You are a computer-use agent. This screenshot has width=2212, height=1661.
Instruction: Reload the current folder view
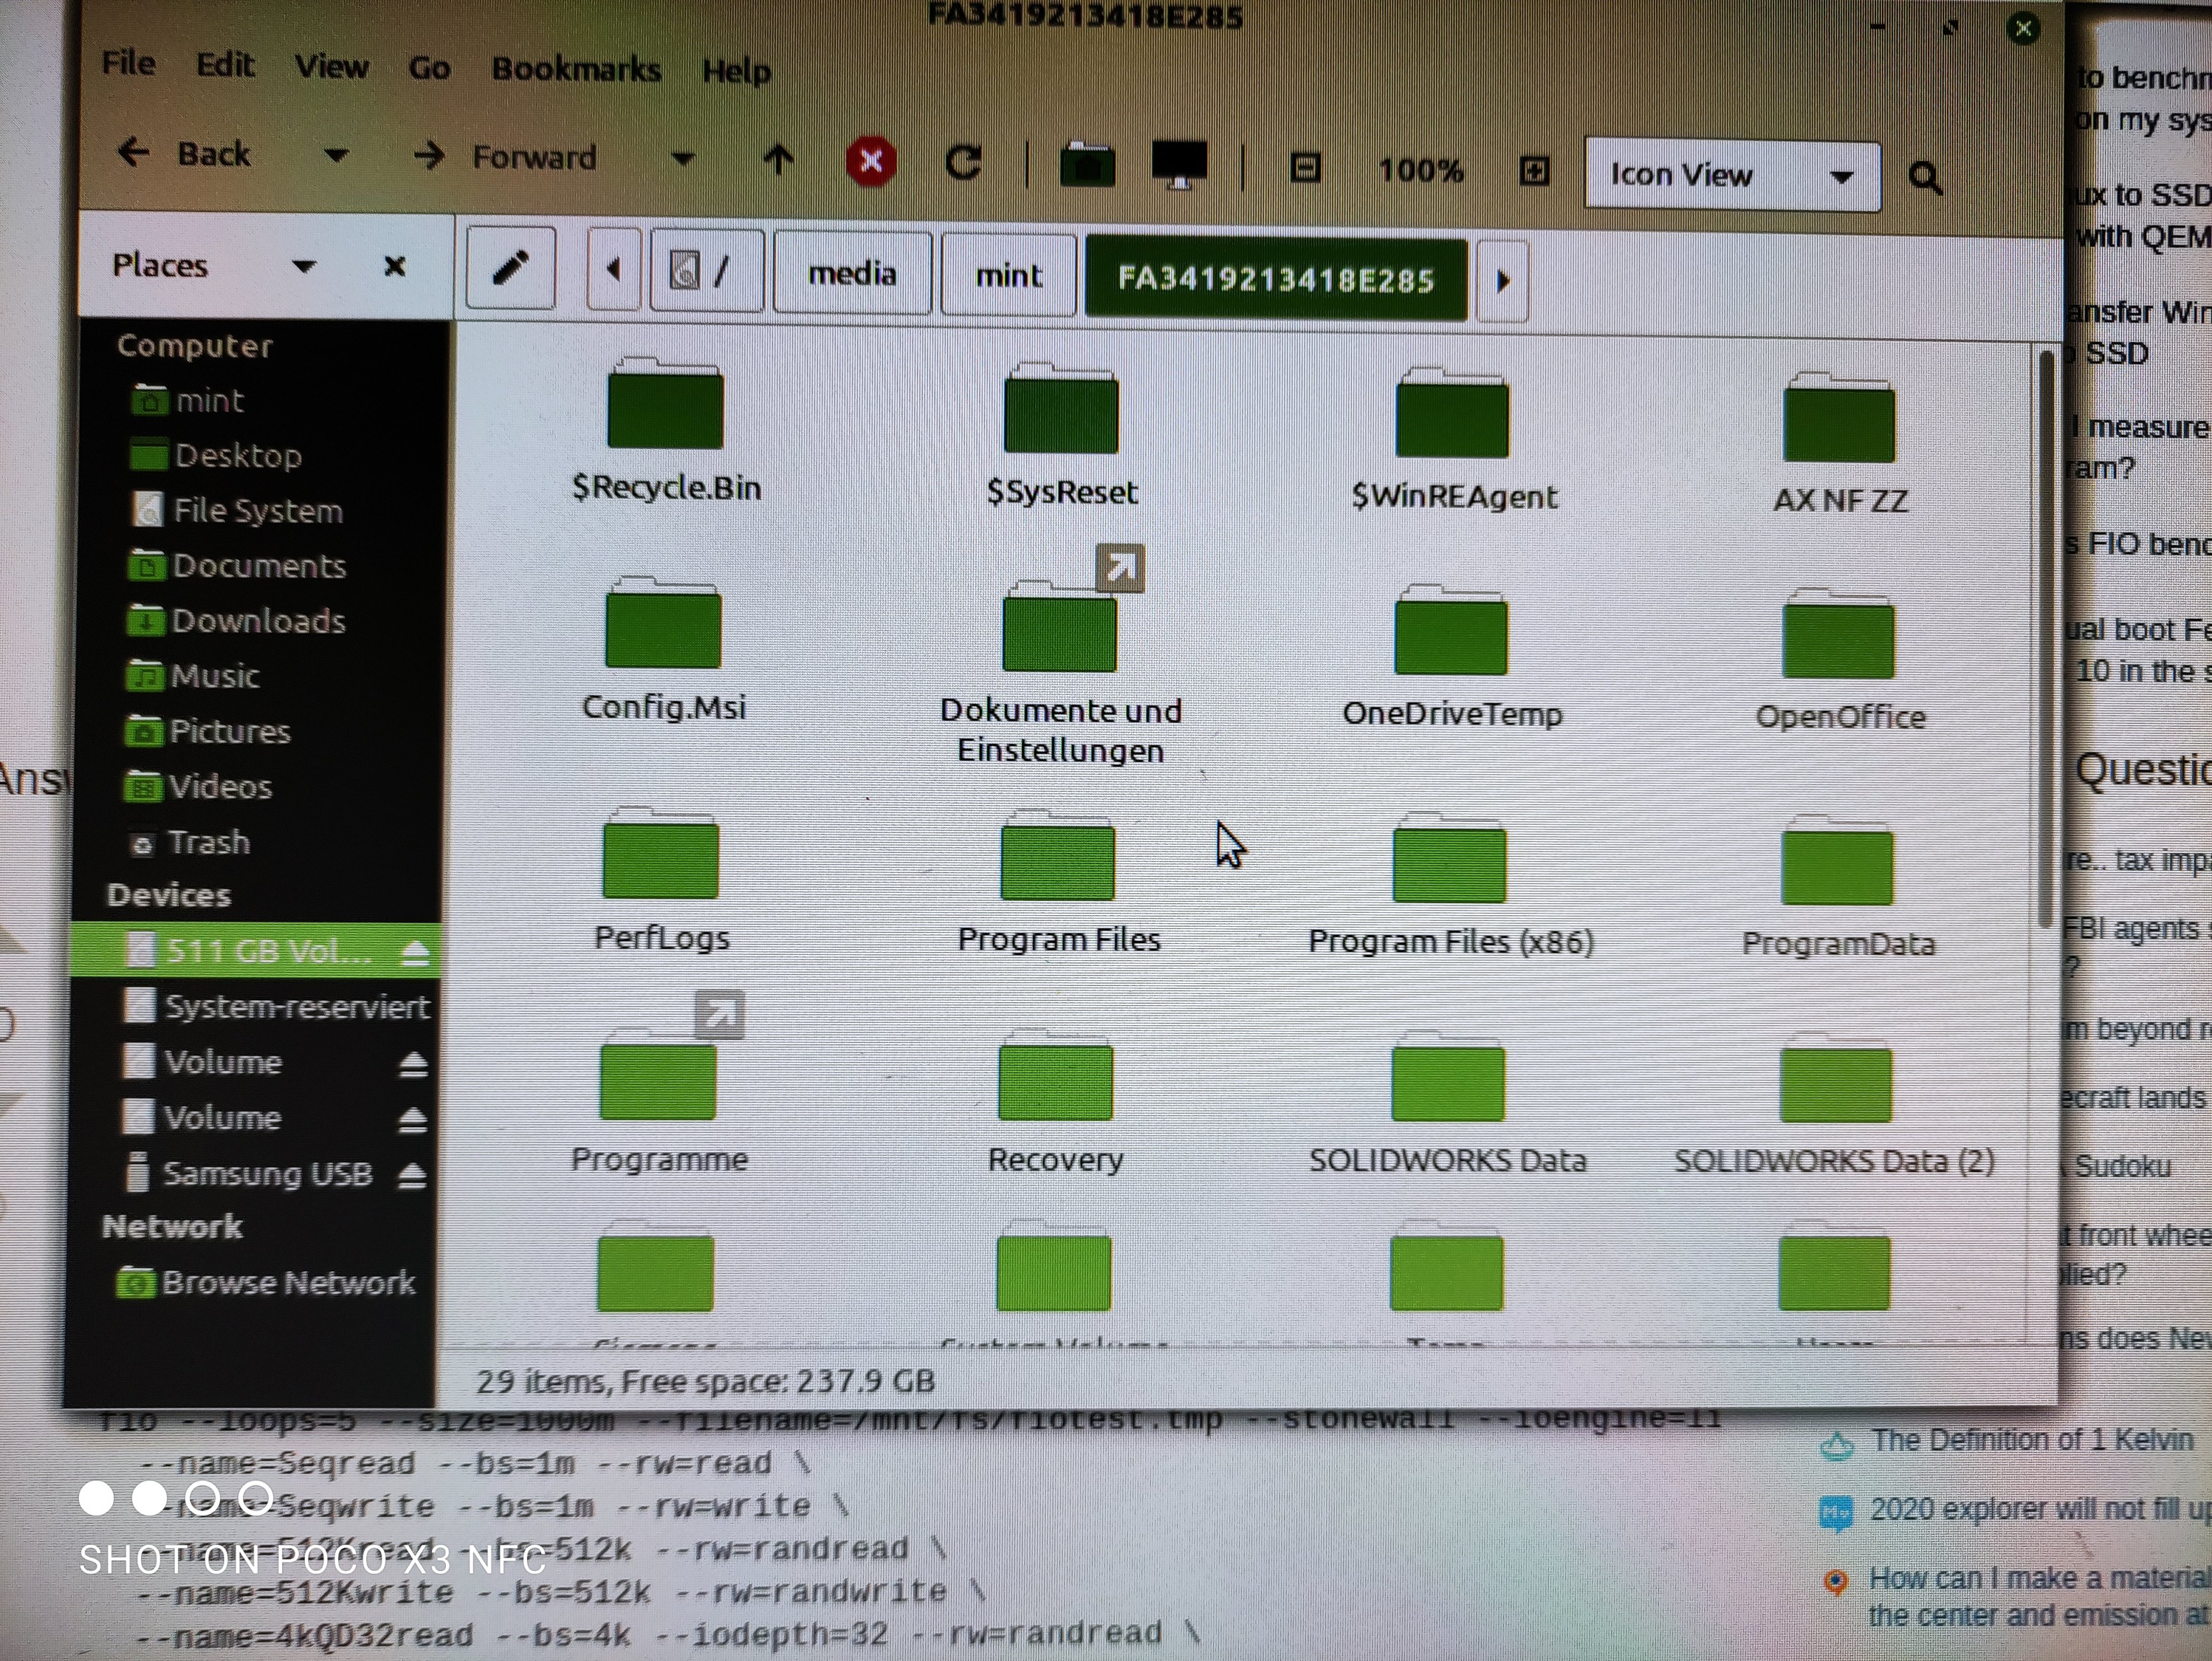(963, 163)
